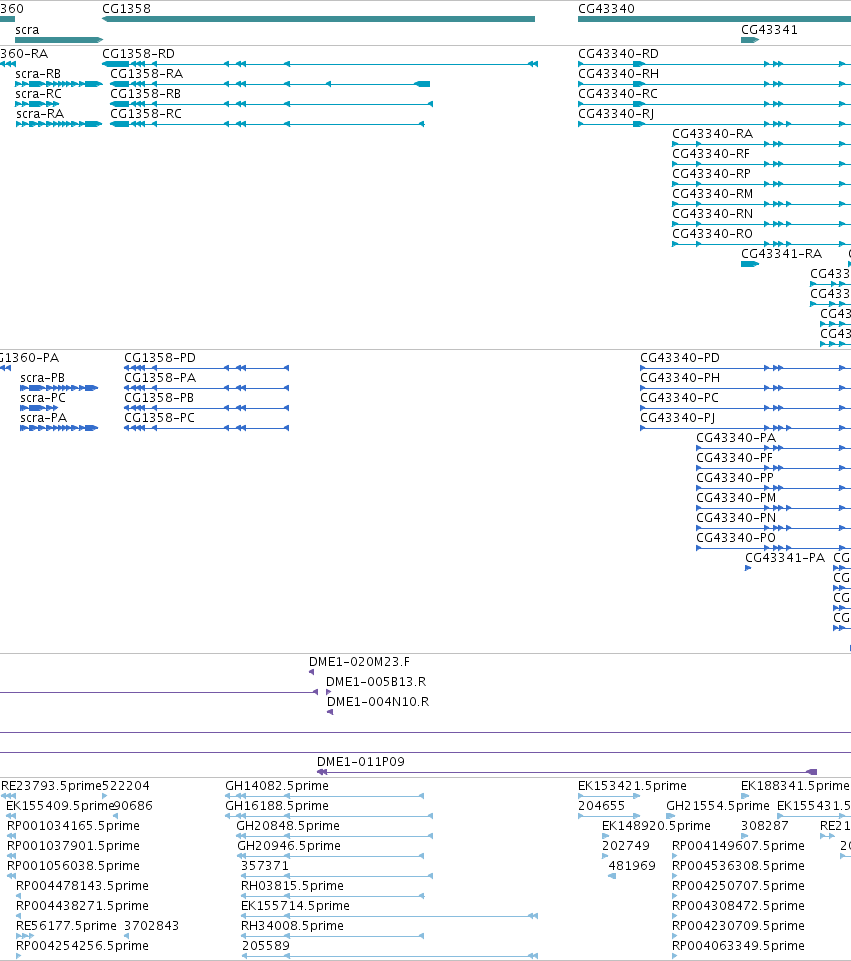The width and height of the screenshot is (851, 961).
Task: Select the scra-PC protein label
Action: click(x=42, y=398)
